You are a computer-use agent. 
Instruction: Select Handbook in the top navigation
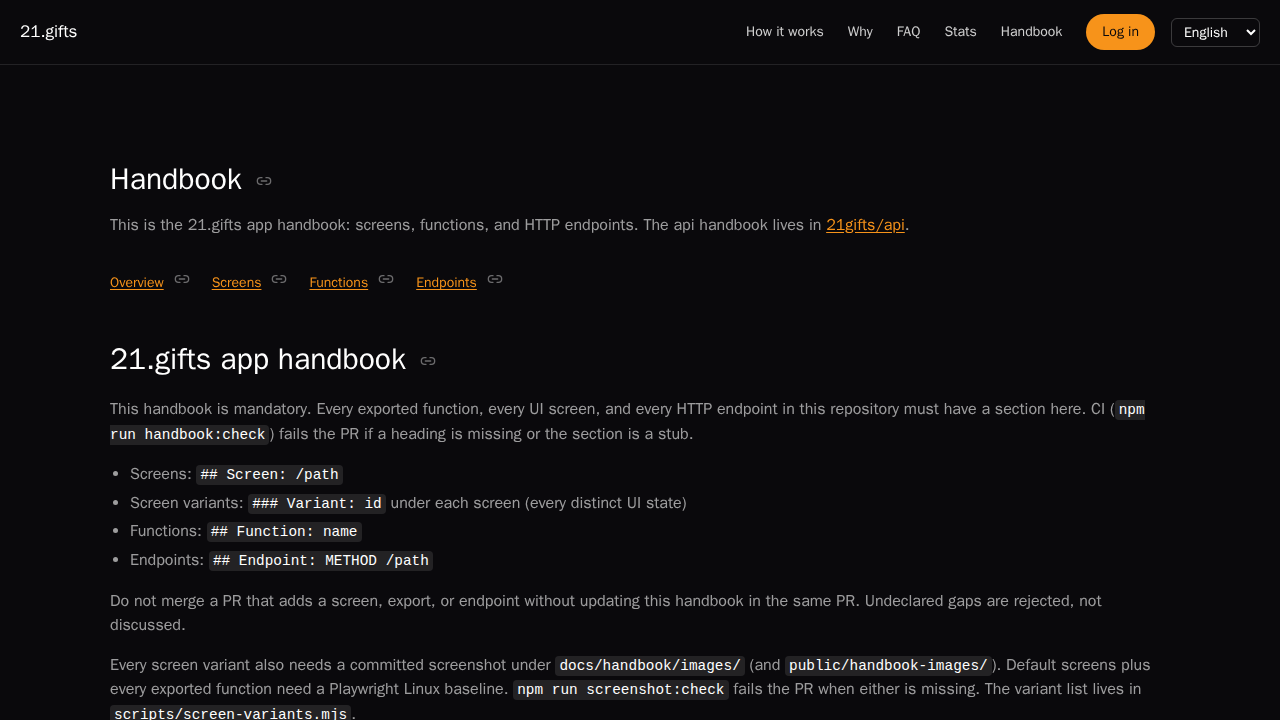pos(1031,32)
